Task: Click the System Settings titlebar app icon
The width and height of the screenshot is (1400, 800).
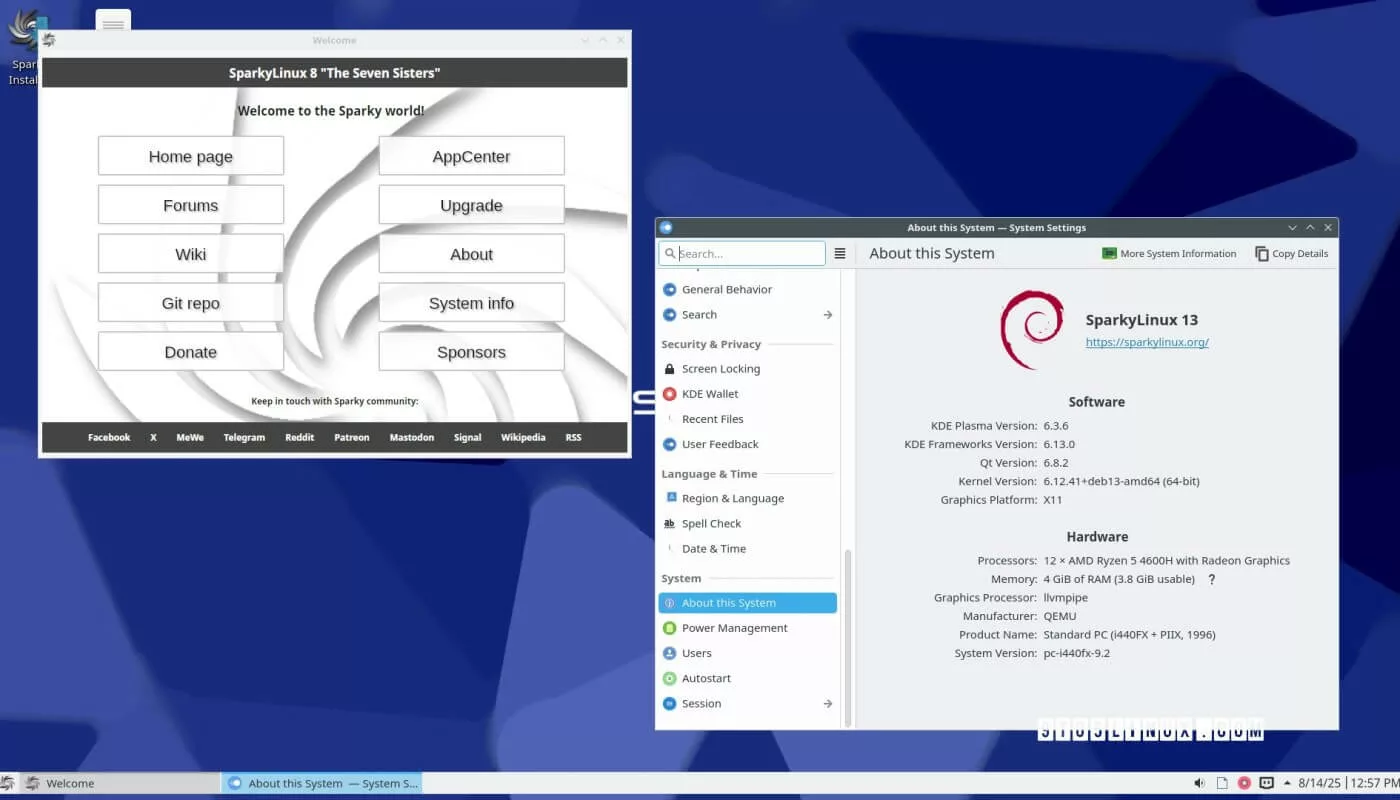Action: pyautogui.click(x=667, y=228)
